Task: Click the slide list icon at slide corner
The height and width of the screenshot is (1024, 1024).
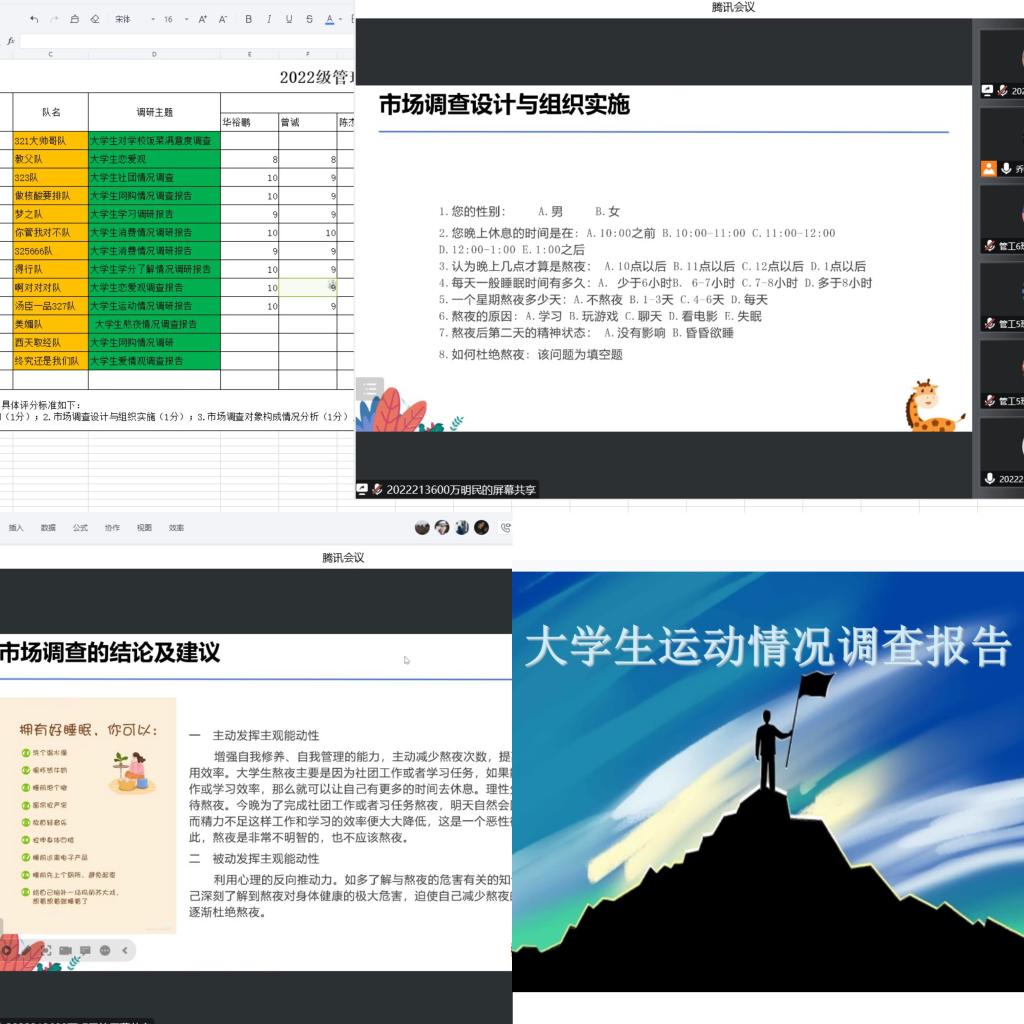Action: click(x=369, y=388)
